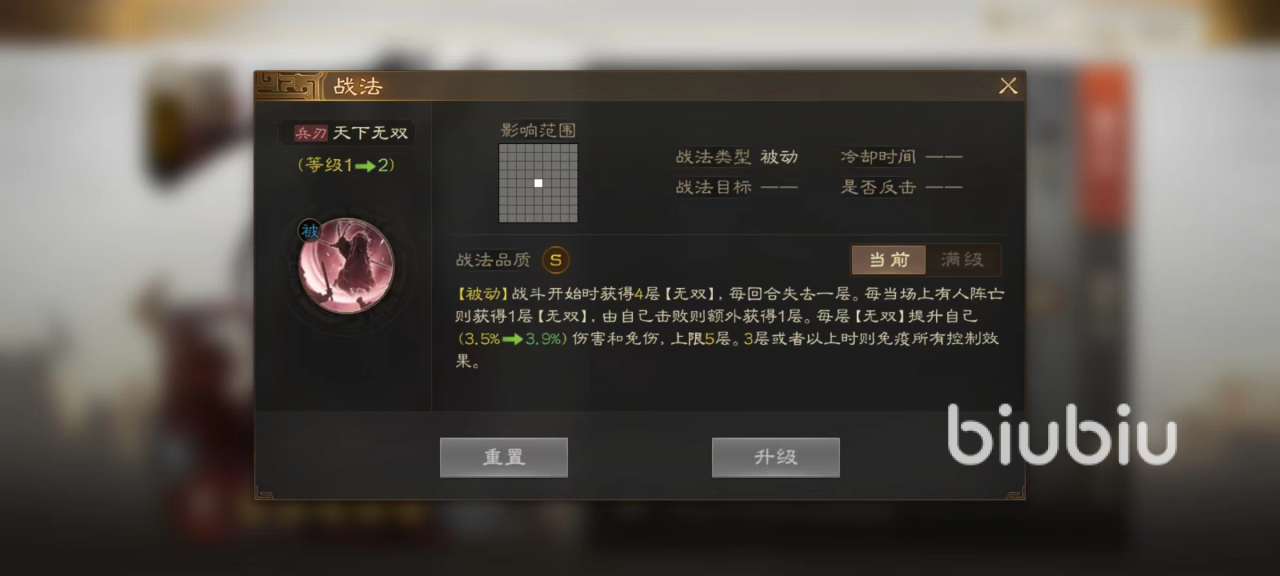Tap the 兵刃 weapon type tag

[x=310, y=133]
